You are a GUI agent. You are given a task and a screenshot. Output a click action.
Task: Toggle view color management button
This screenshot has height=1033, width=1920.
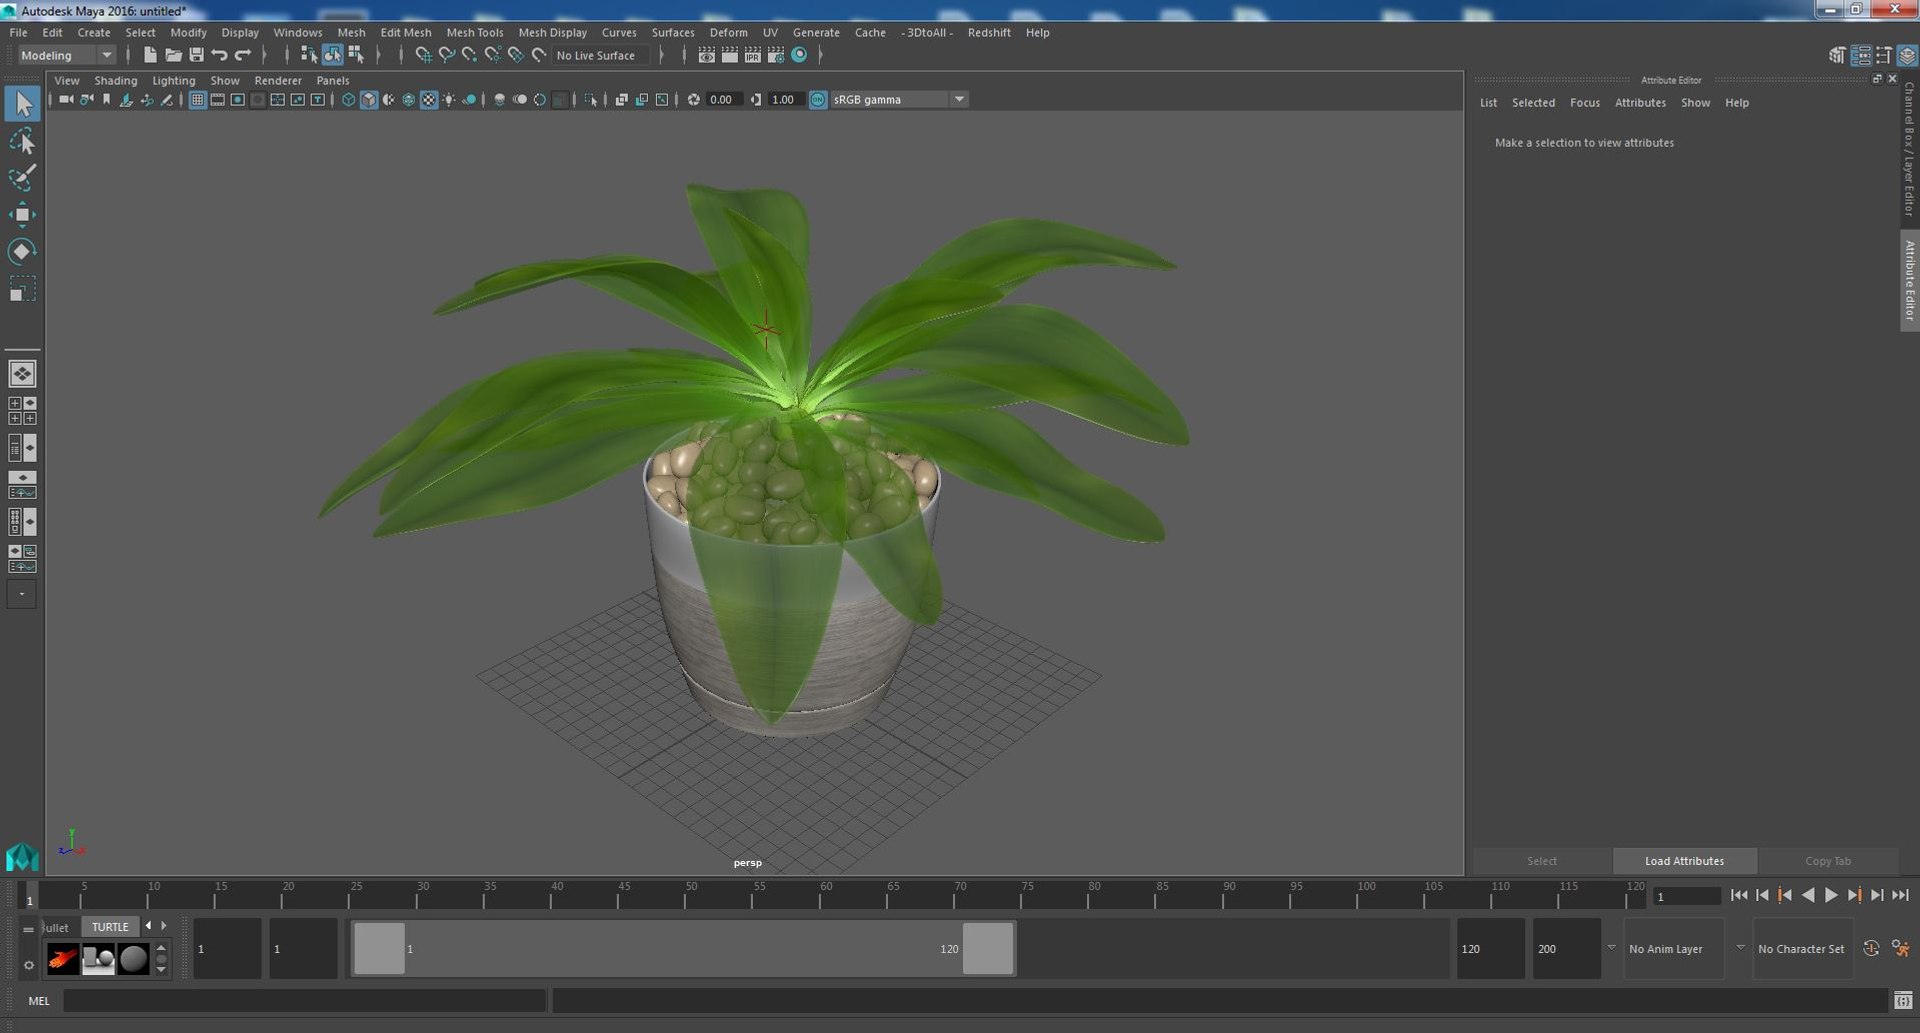(818, 99)
